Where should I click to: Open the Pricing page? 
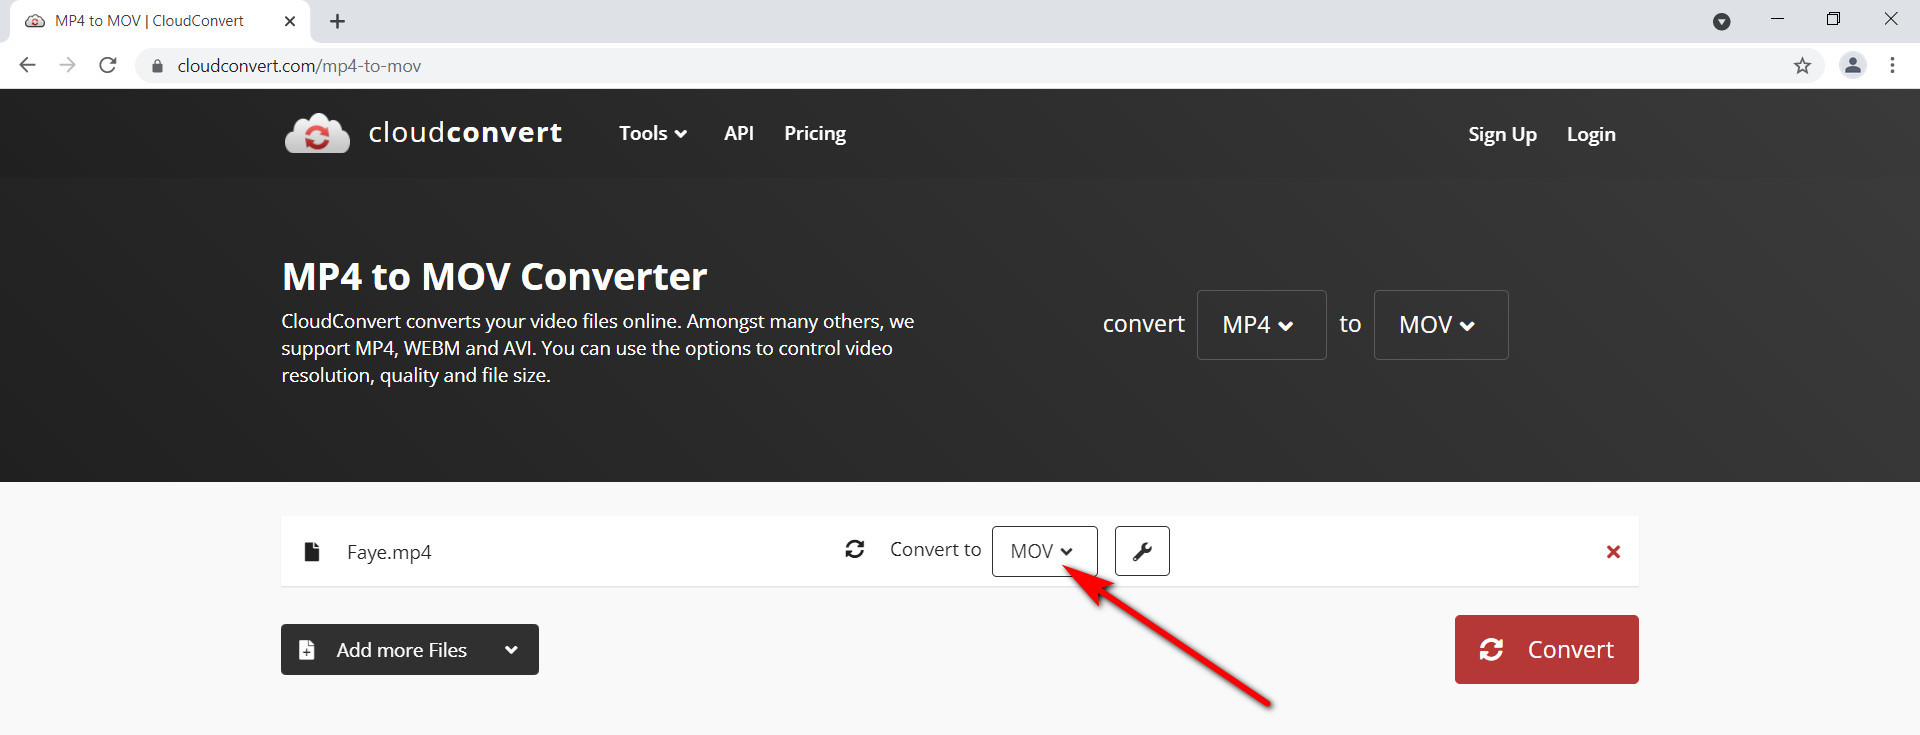(814, 134)
